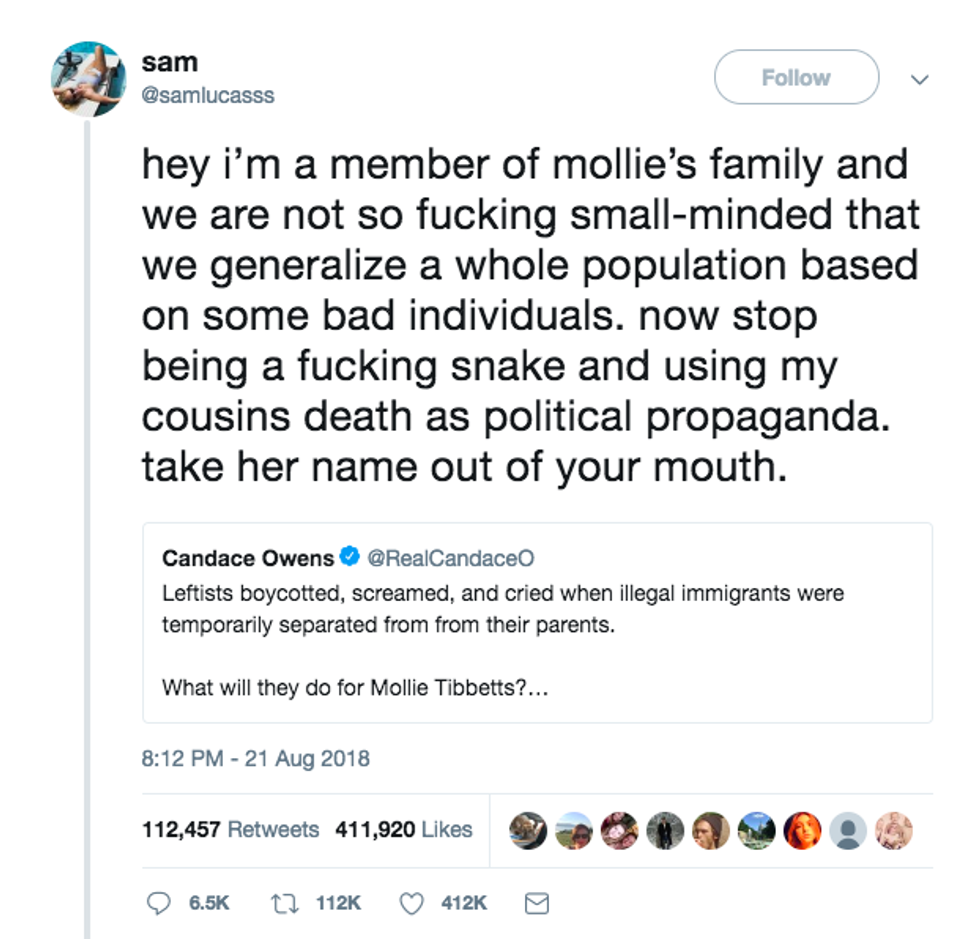Open the @RealCandaceO handle
Screen dimensions: 980x939
444,557
